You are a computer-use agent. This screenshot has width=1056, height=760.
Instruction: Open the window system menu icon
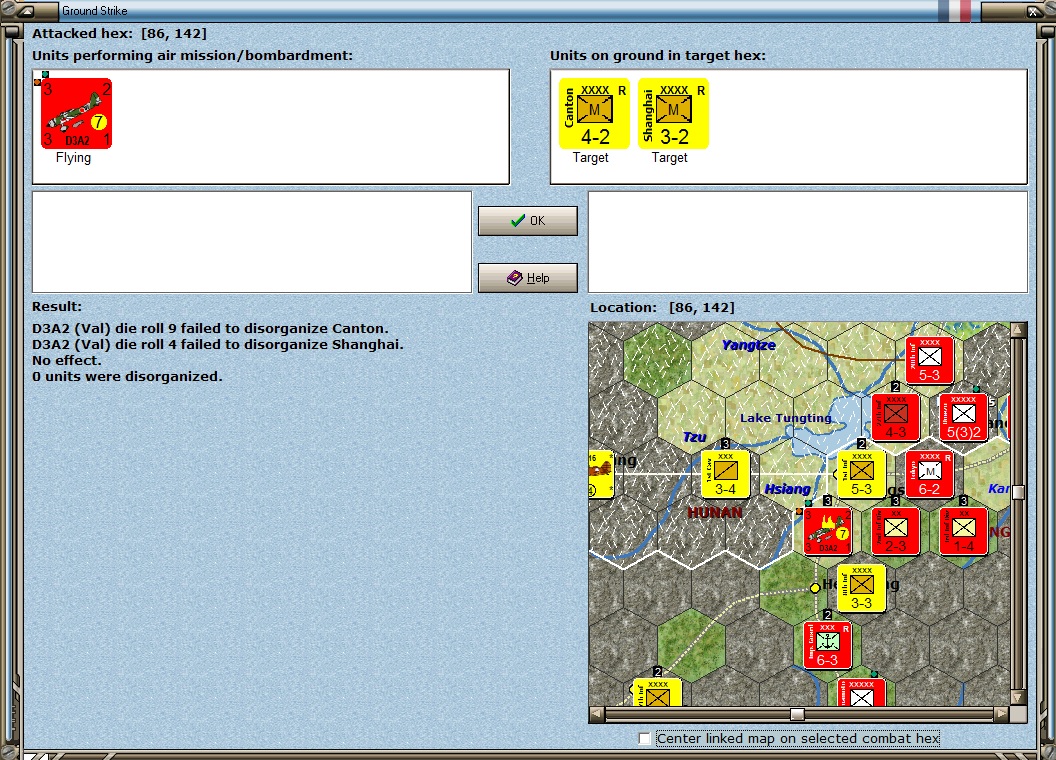(26, 11)
